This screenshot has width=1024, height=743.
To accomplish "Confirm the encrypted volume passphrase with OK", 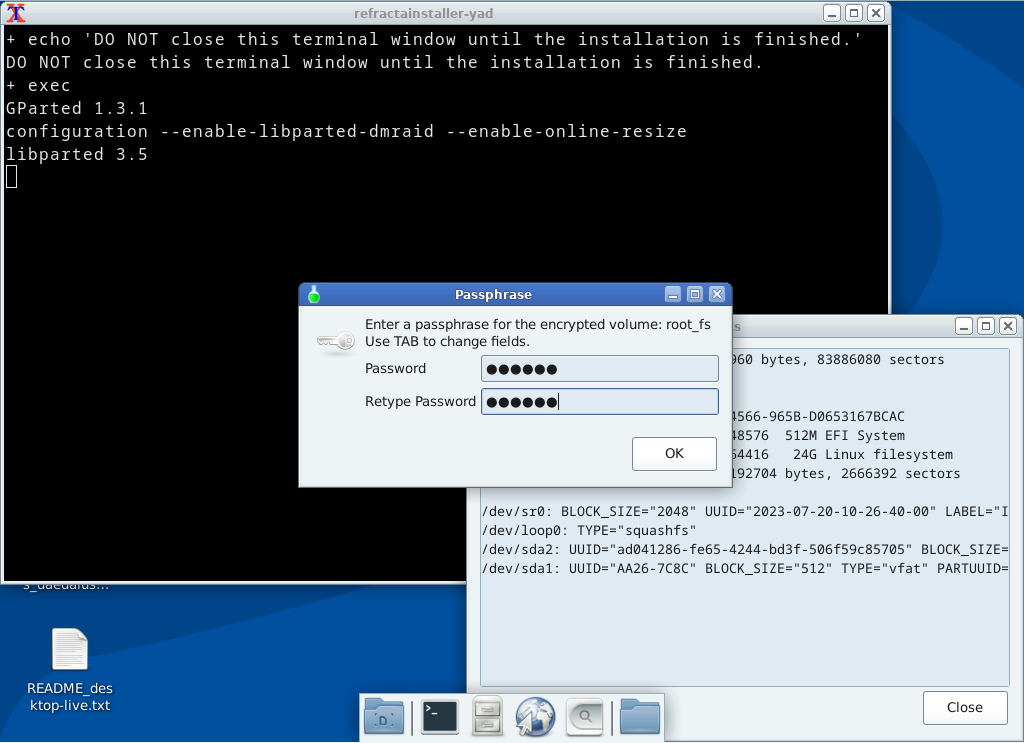I will point(673,453).
